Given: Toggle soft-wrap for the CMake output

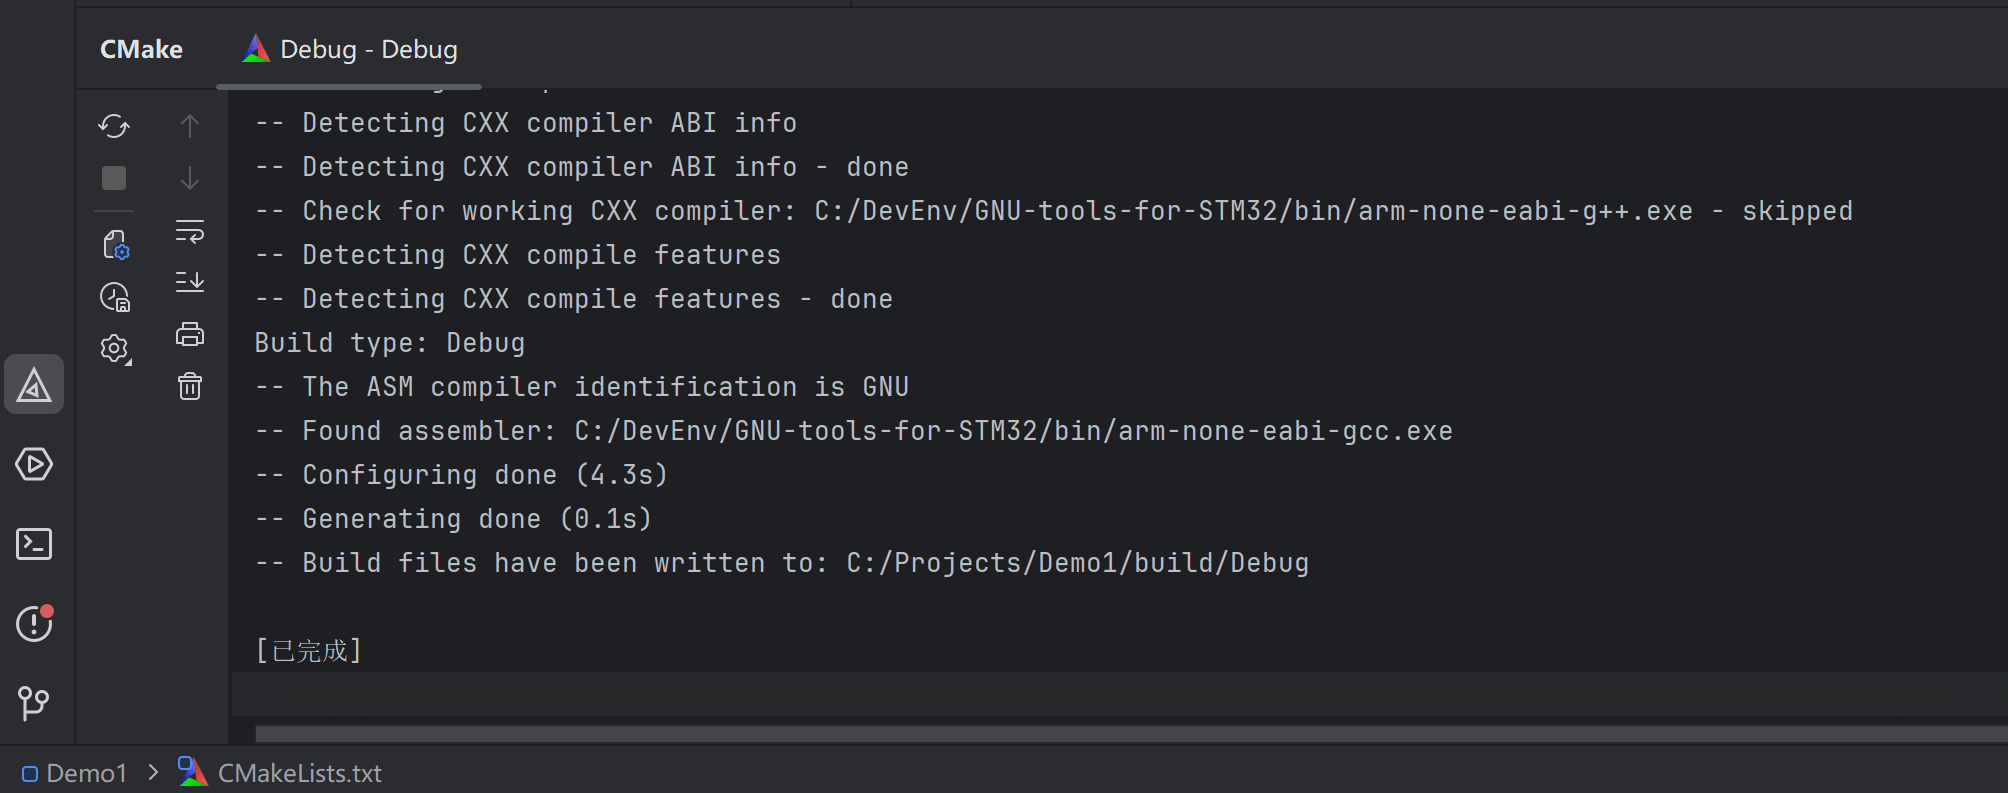Looking at the screenshot, I should pyautogui.click(x=189, y=232).
